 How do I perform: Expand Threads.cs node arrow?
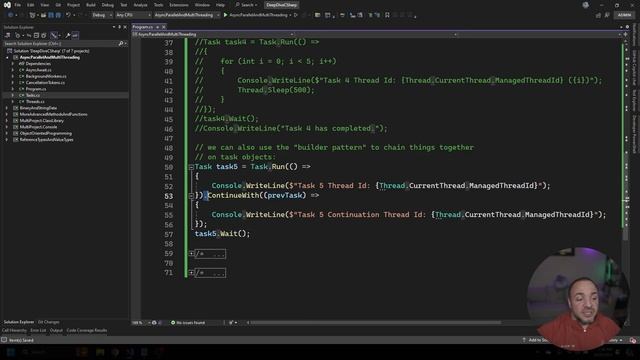13,102
